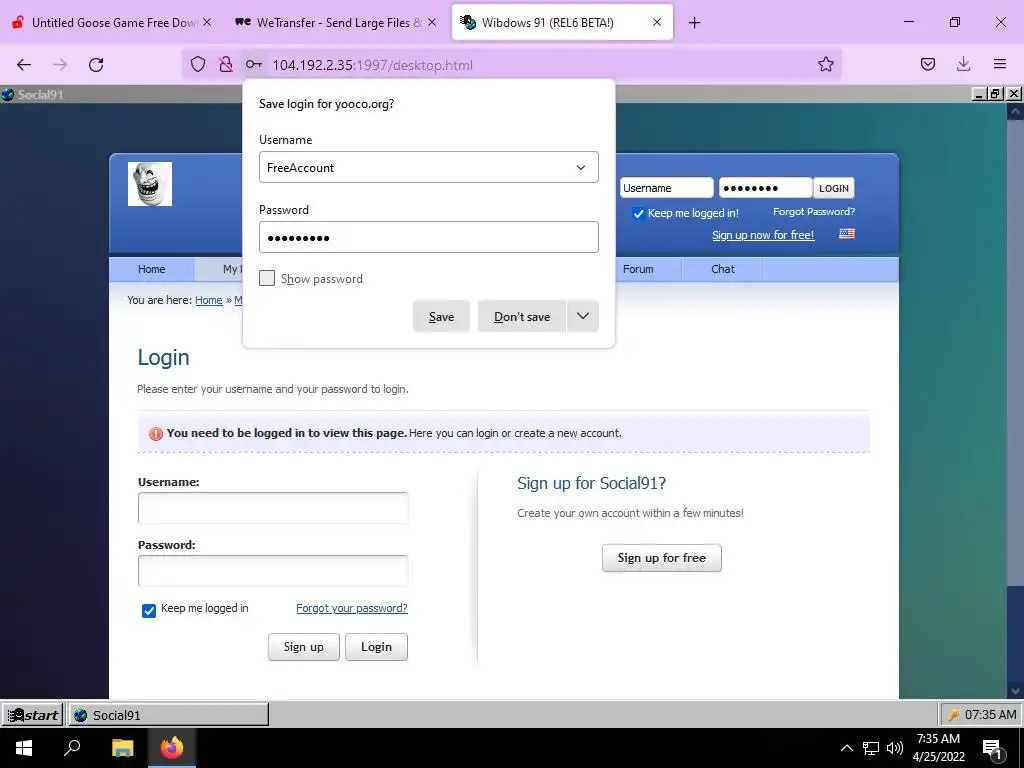
Task: Click the Social91 scrollbar down arrow
Action: [x=1015, y=690]
